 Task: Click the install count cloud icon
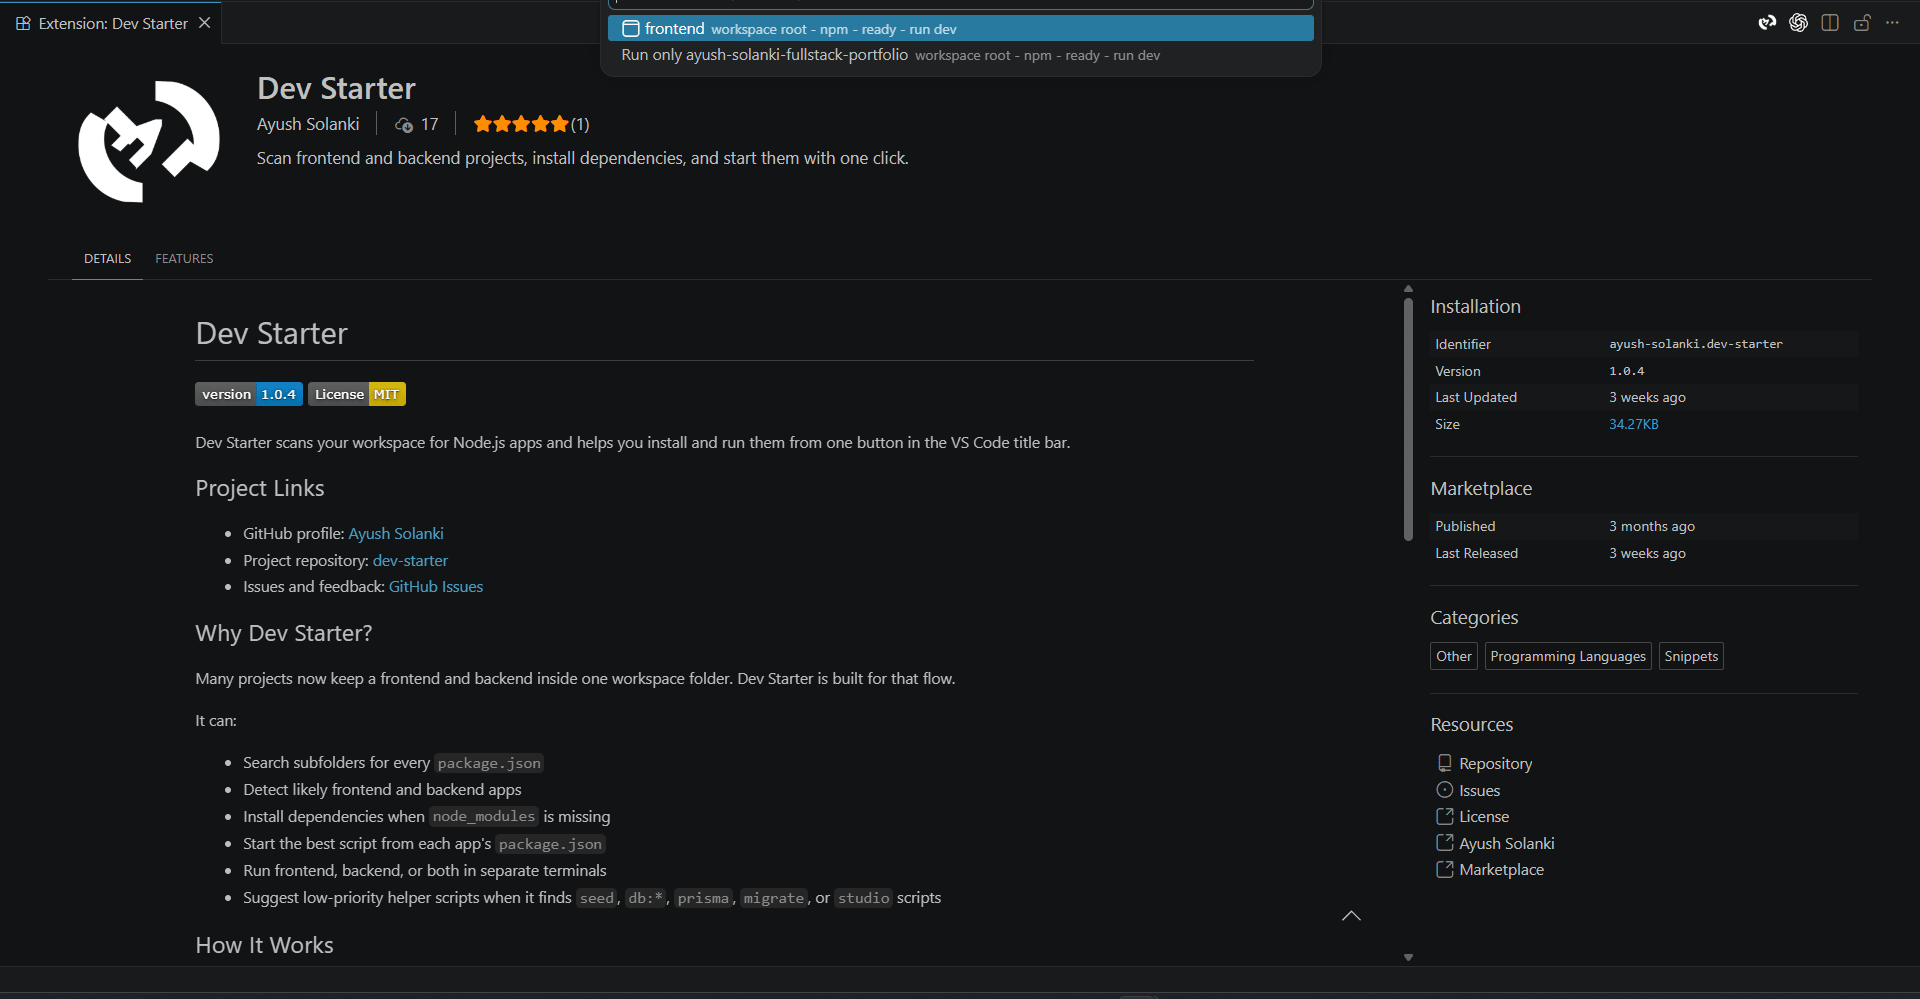[404, 125]
